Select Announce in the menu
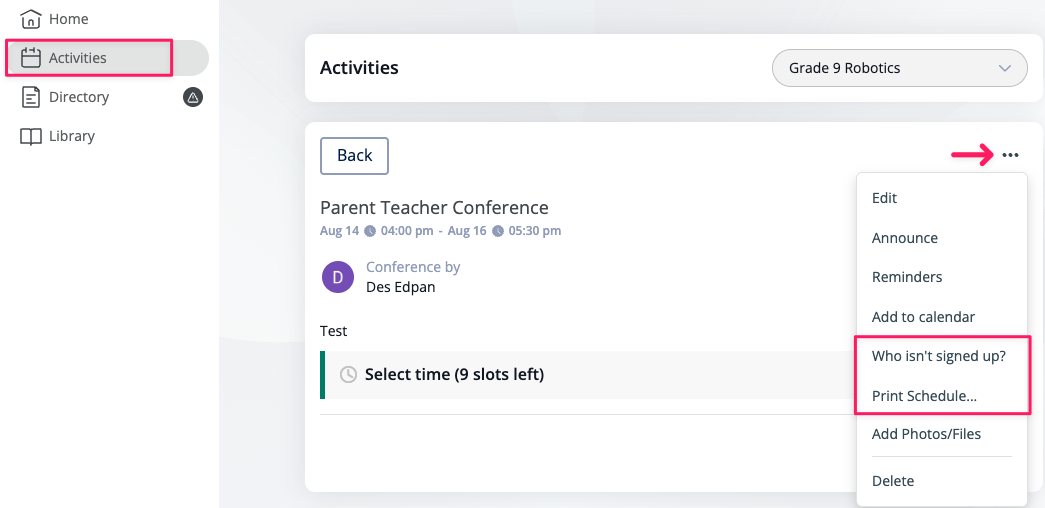 pyautogui.click(x=905, y=238)
